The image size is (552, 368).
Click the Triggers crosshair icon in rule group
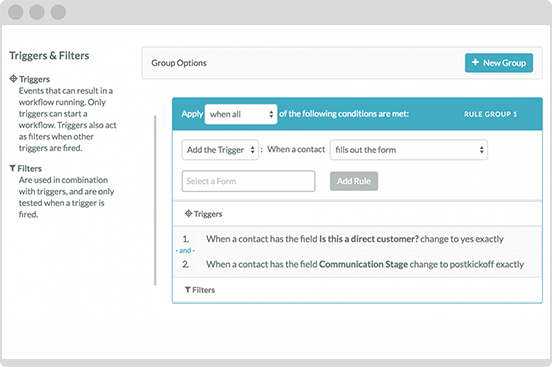pos(188,213)
